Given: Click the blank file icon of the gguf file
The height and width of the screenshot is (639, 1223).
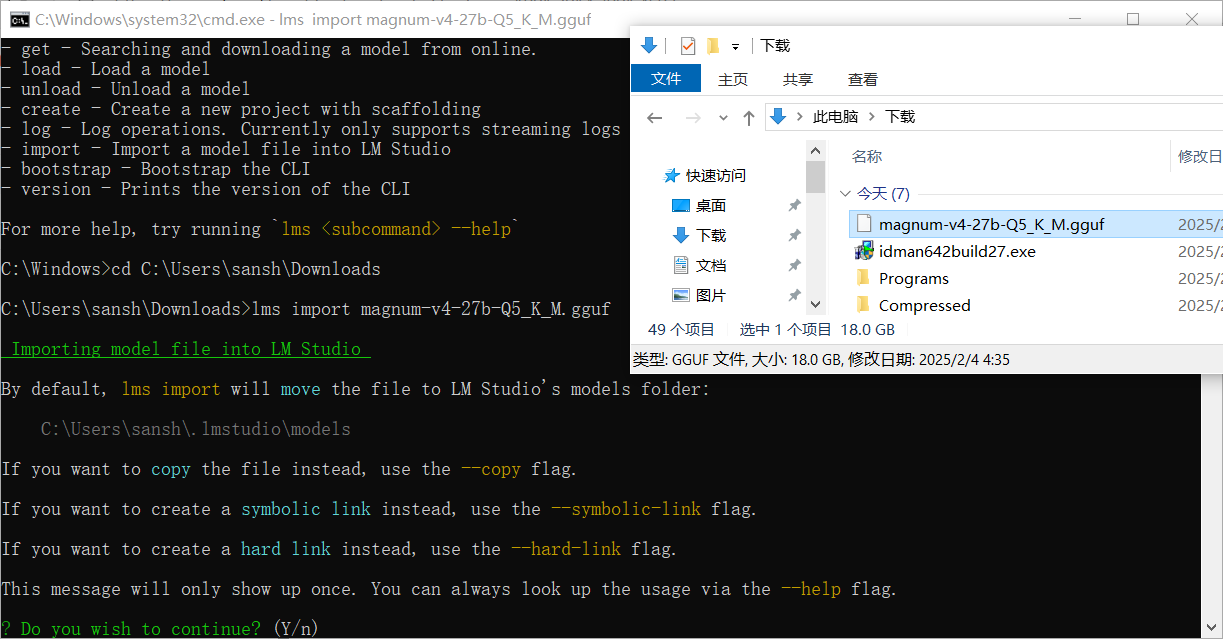Looking at the screenshot, I should 863,224.
